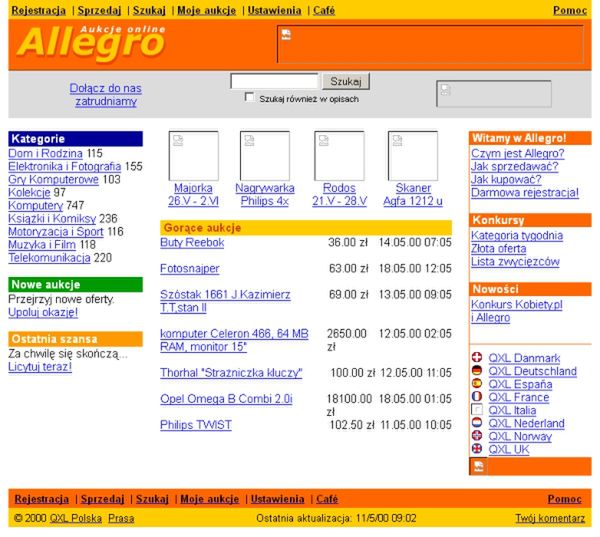Open the Gry Komputerowe category
The height and width of the screenshot is (537, 600).
(54, 180)
